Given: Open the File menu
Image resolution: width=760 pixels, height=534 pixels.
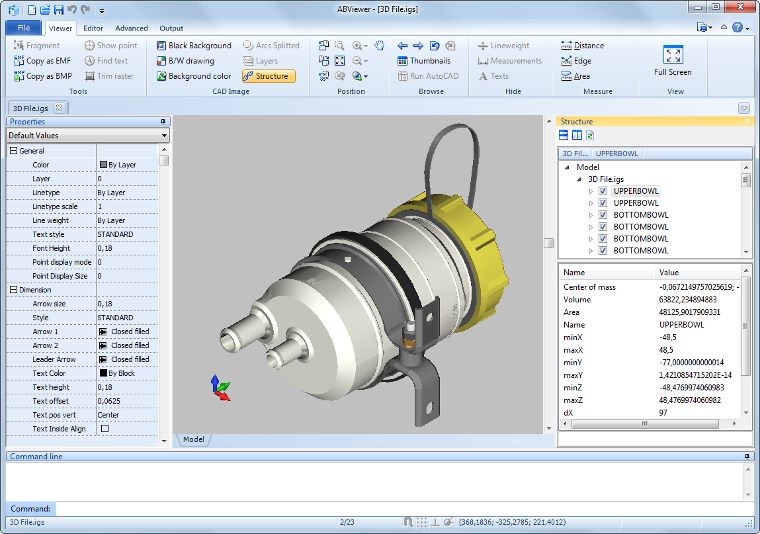Looking at the screenshot, I should click(x=23, y=28).
